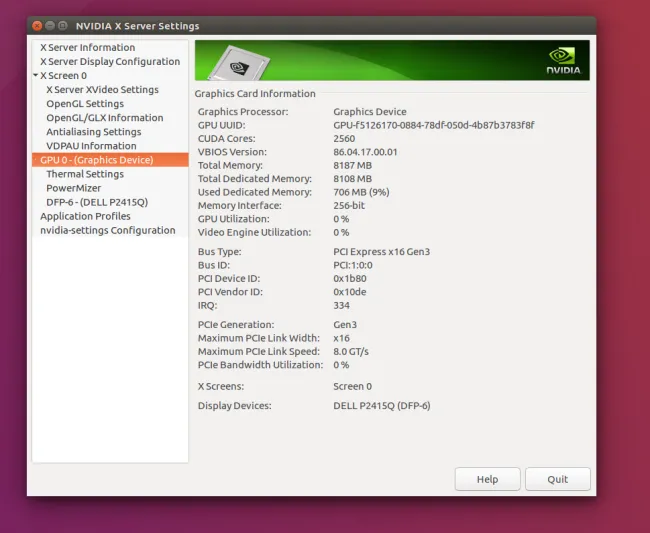View VDPAU Information
This screenshot has height=533, width=650.
click(x=91, y=146)
